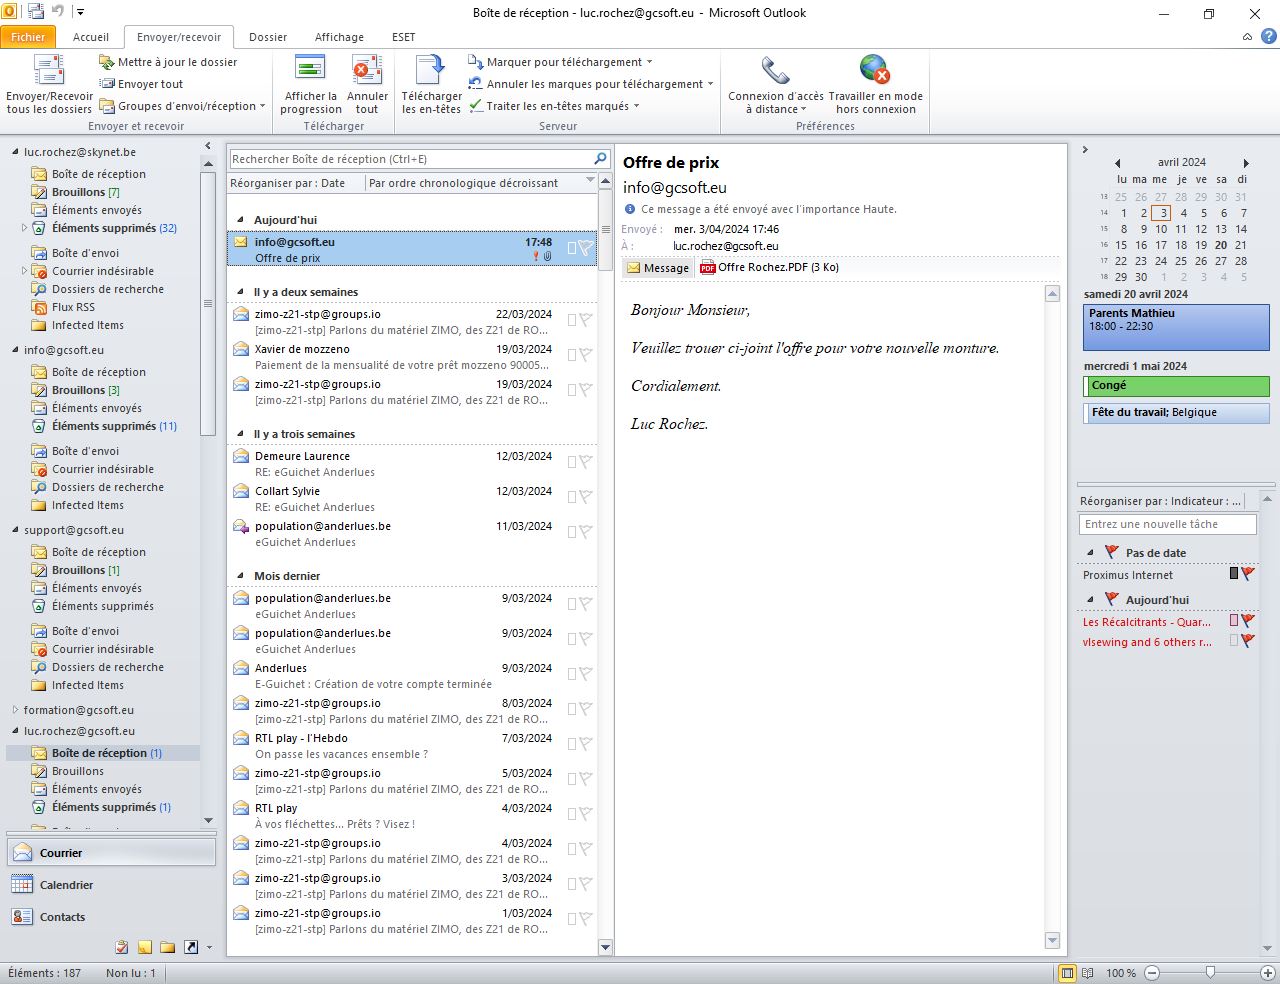Mark the Proximus Internet task flag complete
Viewport: 1280px width, 984px height.
tap(1248, 574)
